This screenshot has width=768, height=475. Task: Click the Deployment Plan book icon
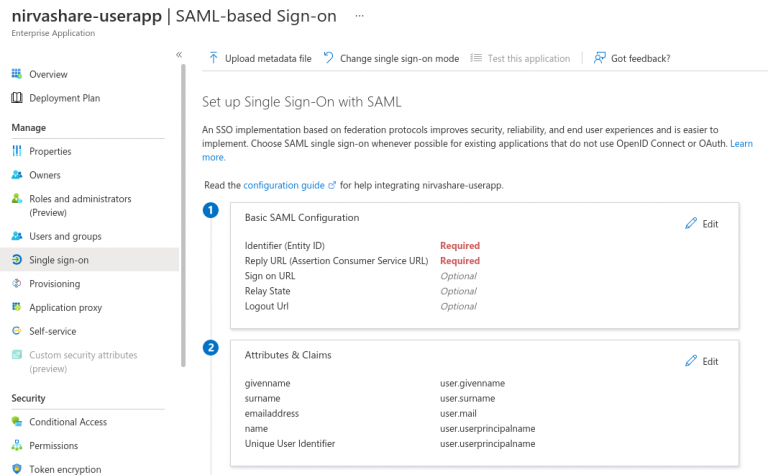(x=17, y=97)
